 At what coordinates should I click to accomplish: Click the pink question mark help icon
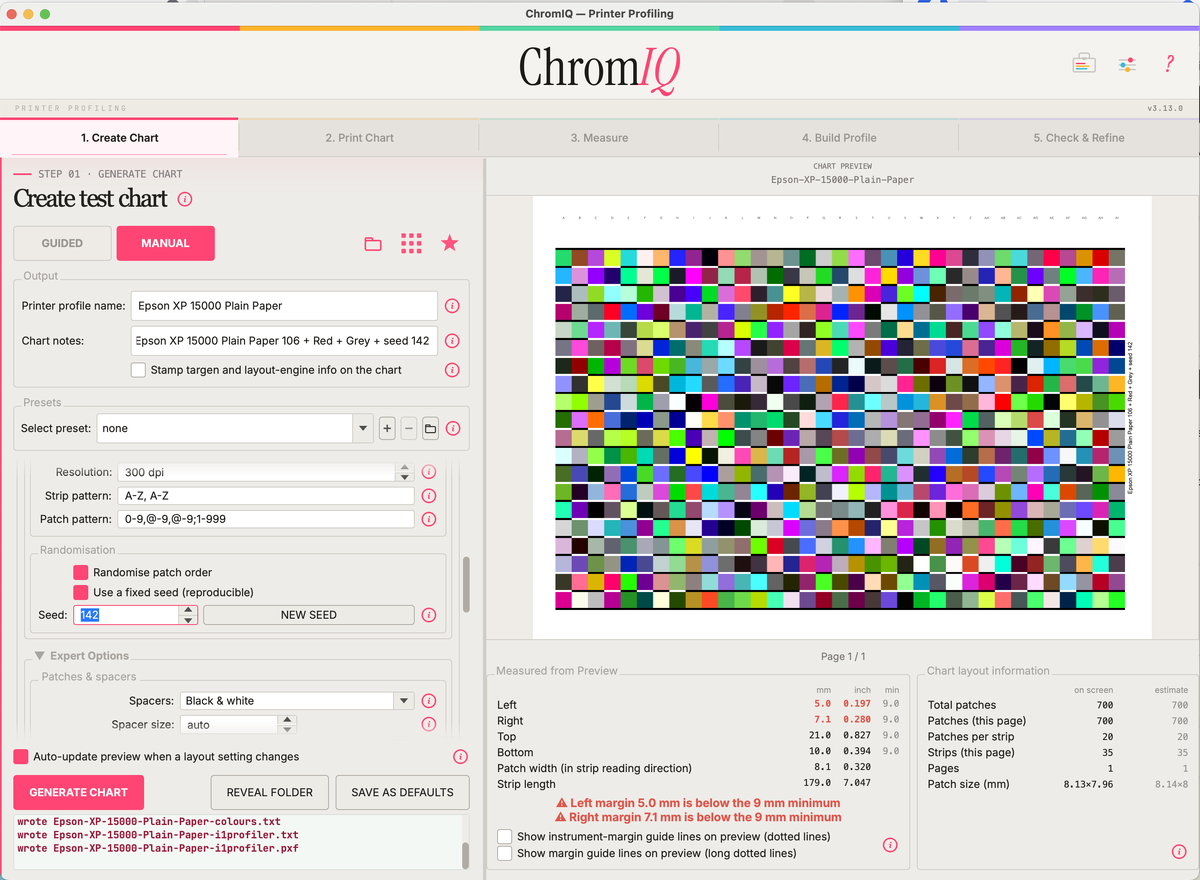click(1169, 64)
